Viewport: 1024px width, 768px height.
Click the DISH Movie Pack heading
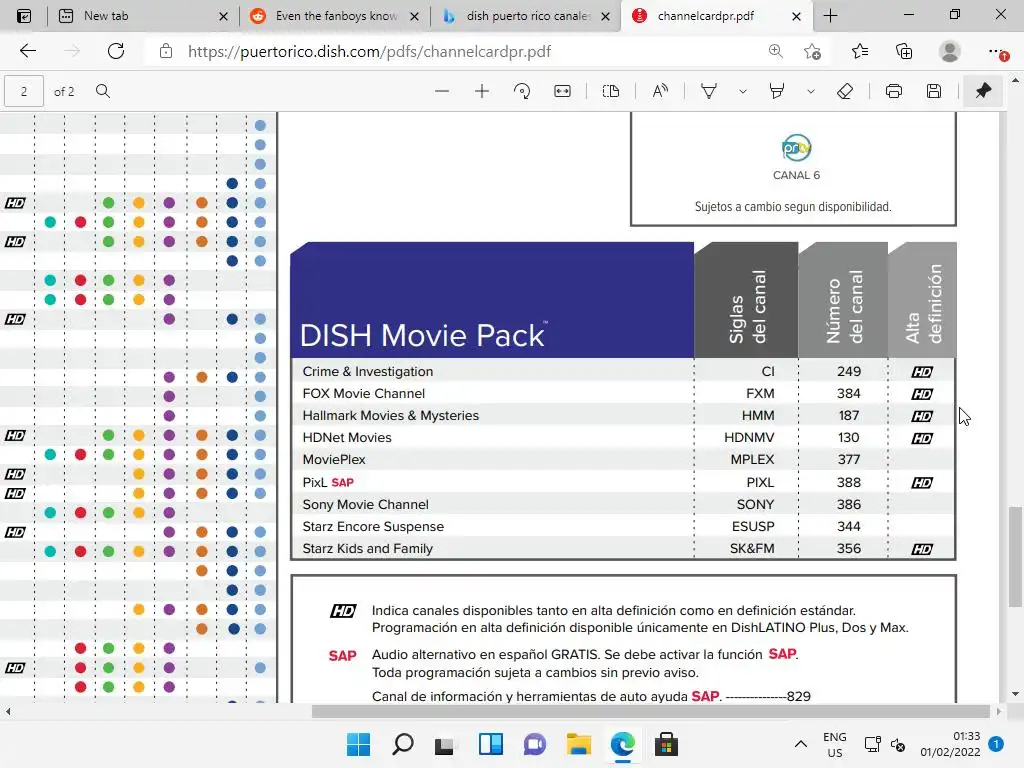[x=423, y=335]
